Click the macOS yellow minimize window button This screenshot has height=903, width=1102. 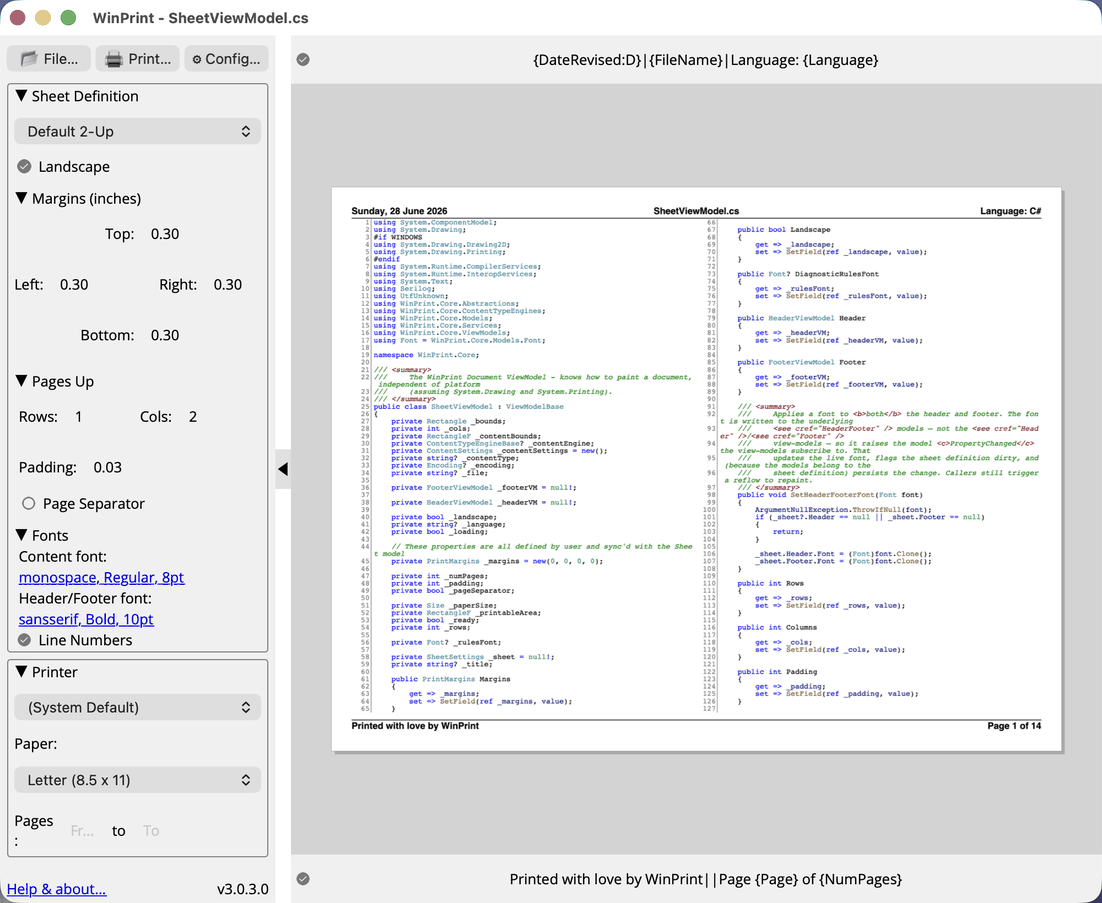point(43,18)
